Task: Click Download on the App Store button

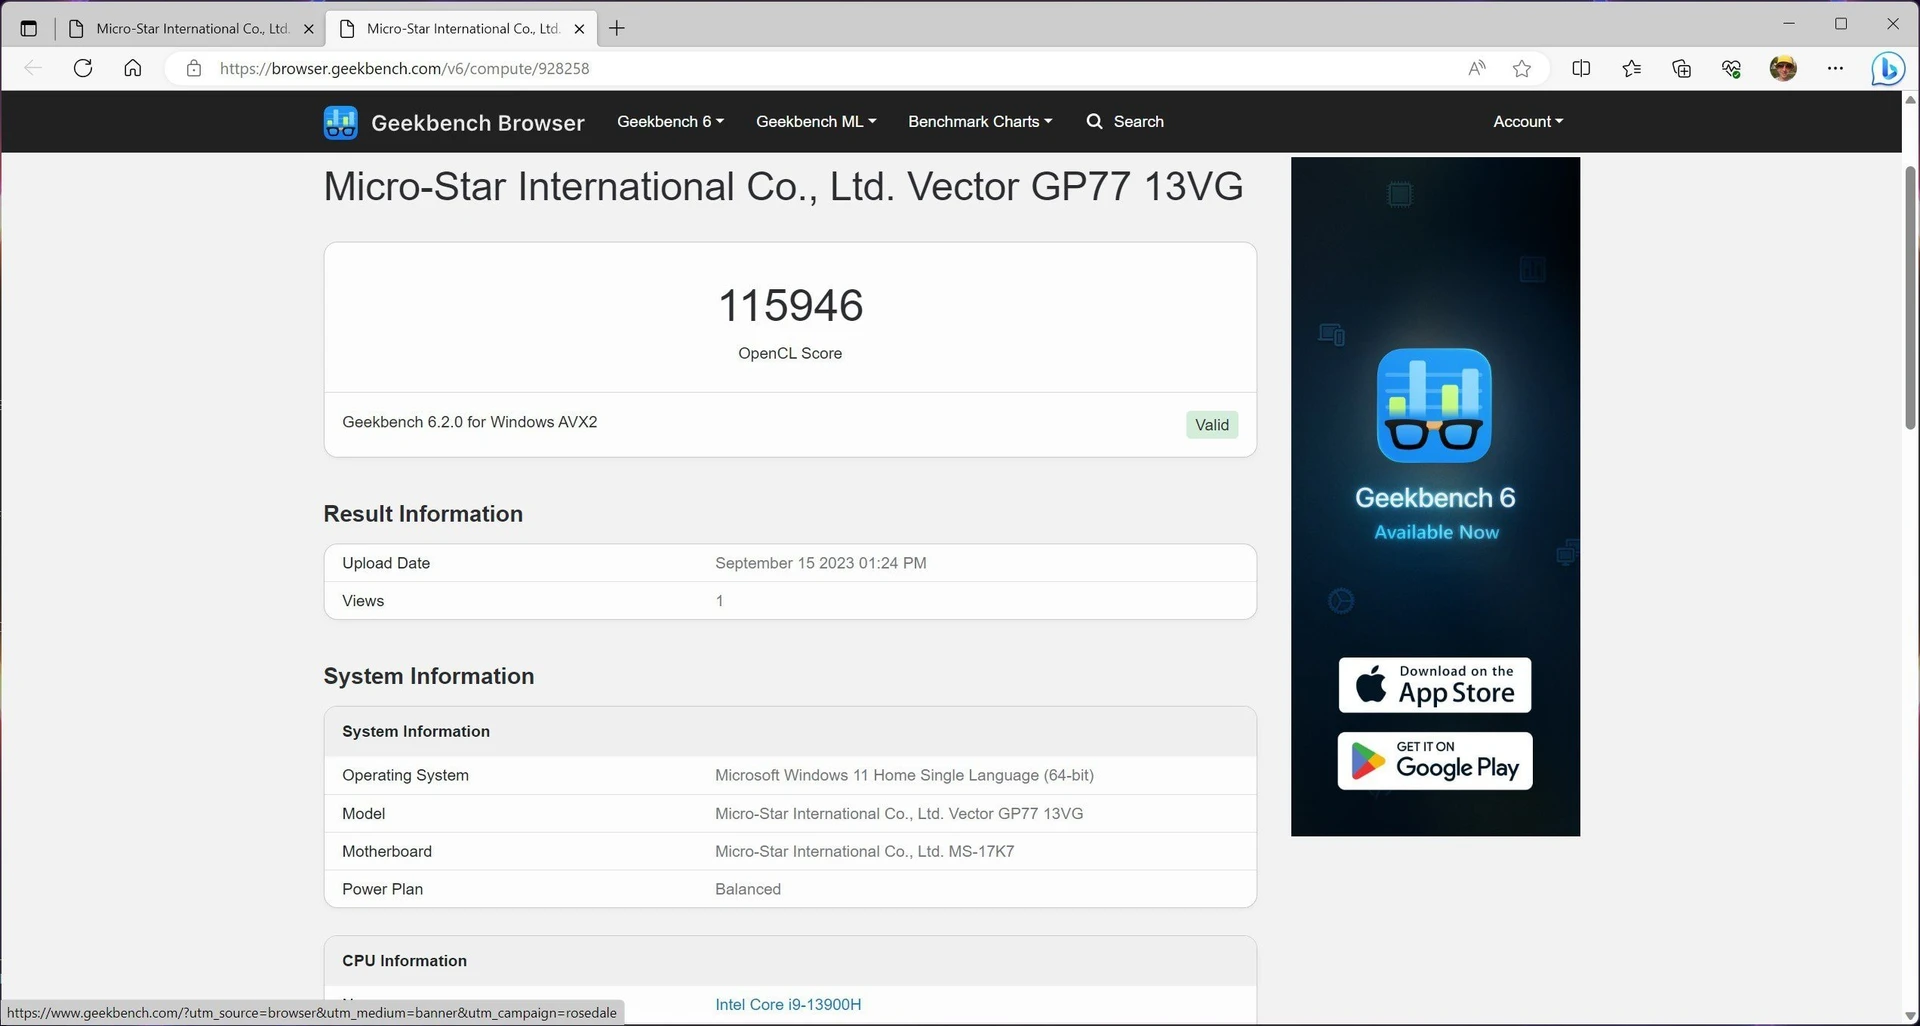Action: [x=1435, y=685]
